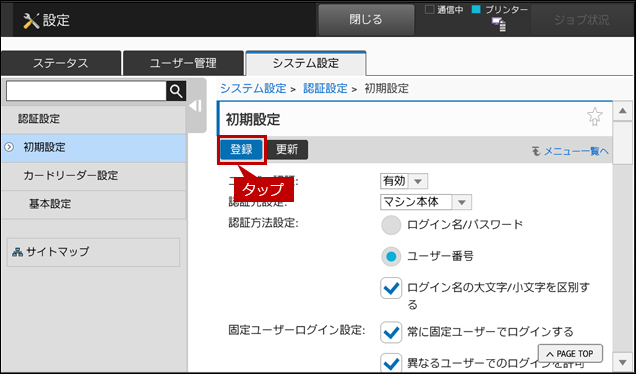Click the サイトマップ icon
636x374 pixels.
[x=17, y=252]
